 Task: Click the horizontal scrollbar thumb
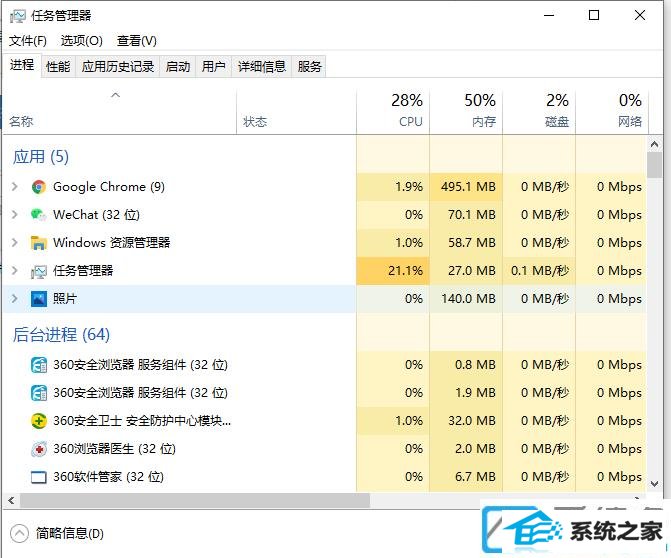[x=195, y=500]
